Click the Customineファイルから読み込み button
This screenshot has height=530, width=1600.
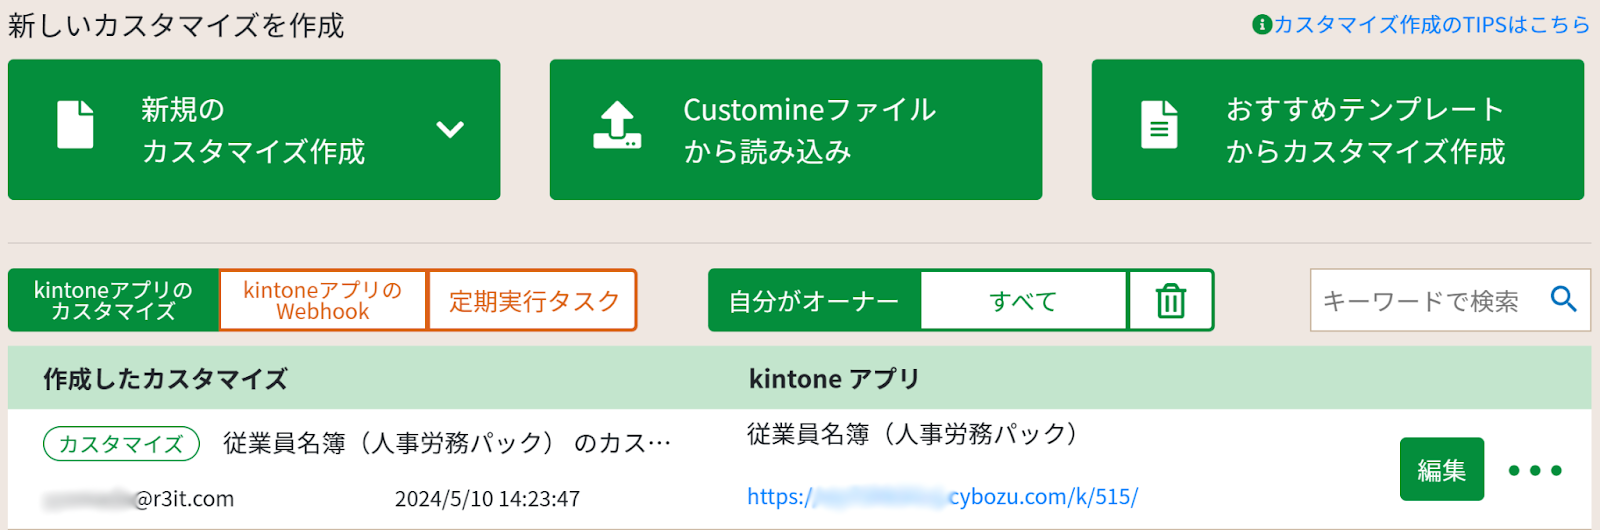click(x=796, y=130)
